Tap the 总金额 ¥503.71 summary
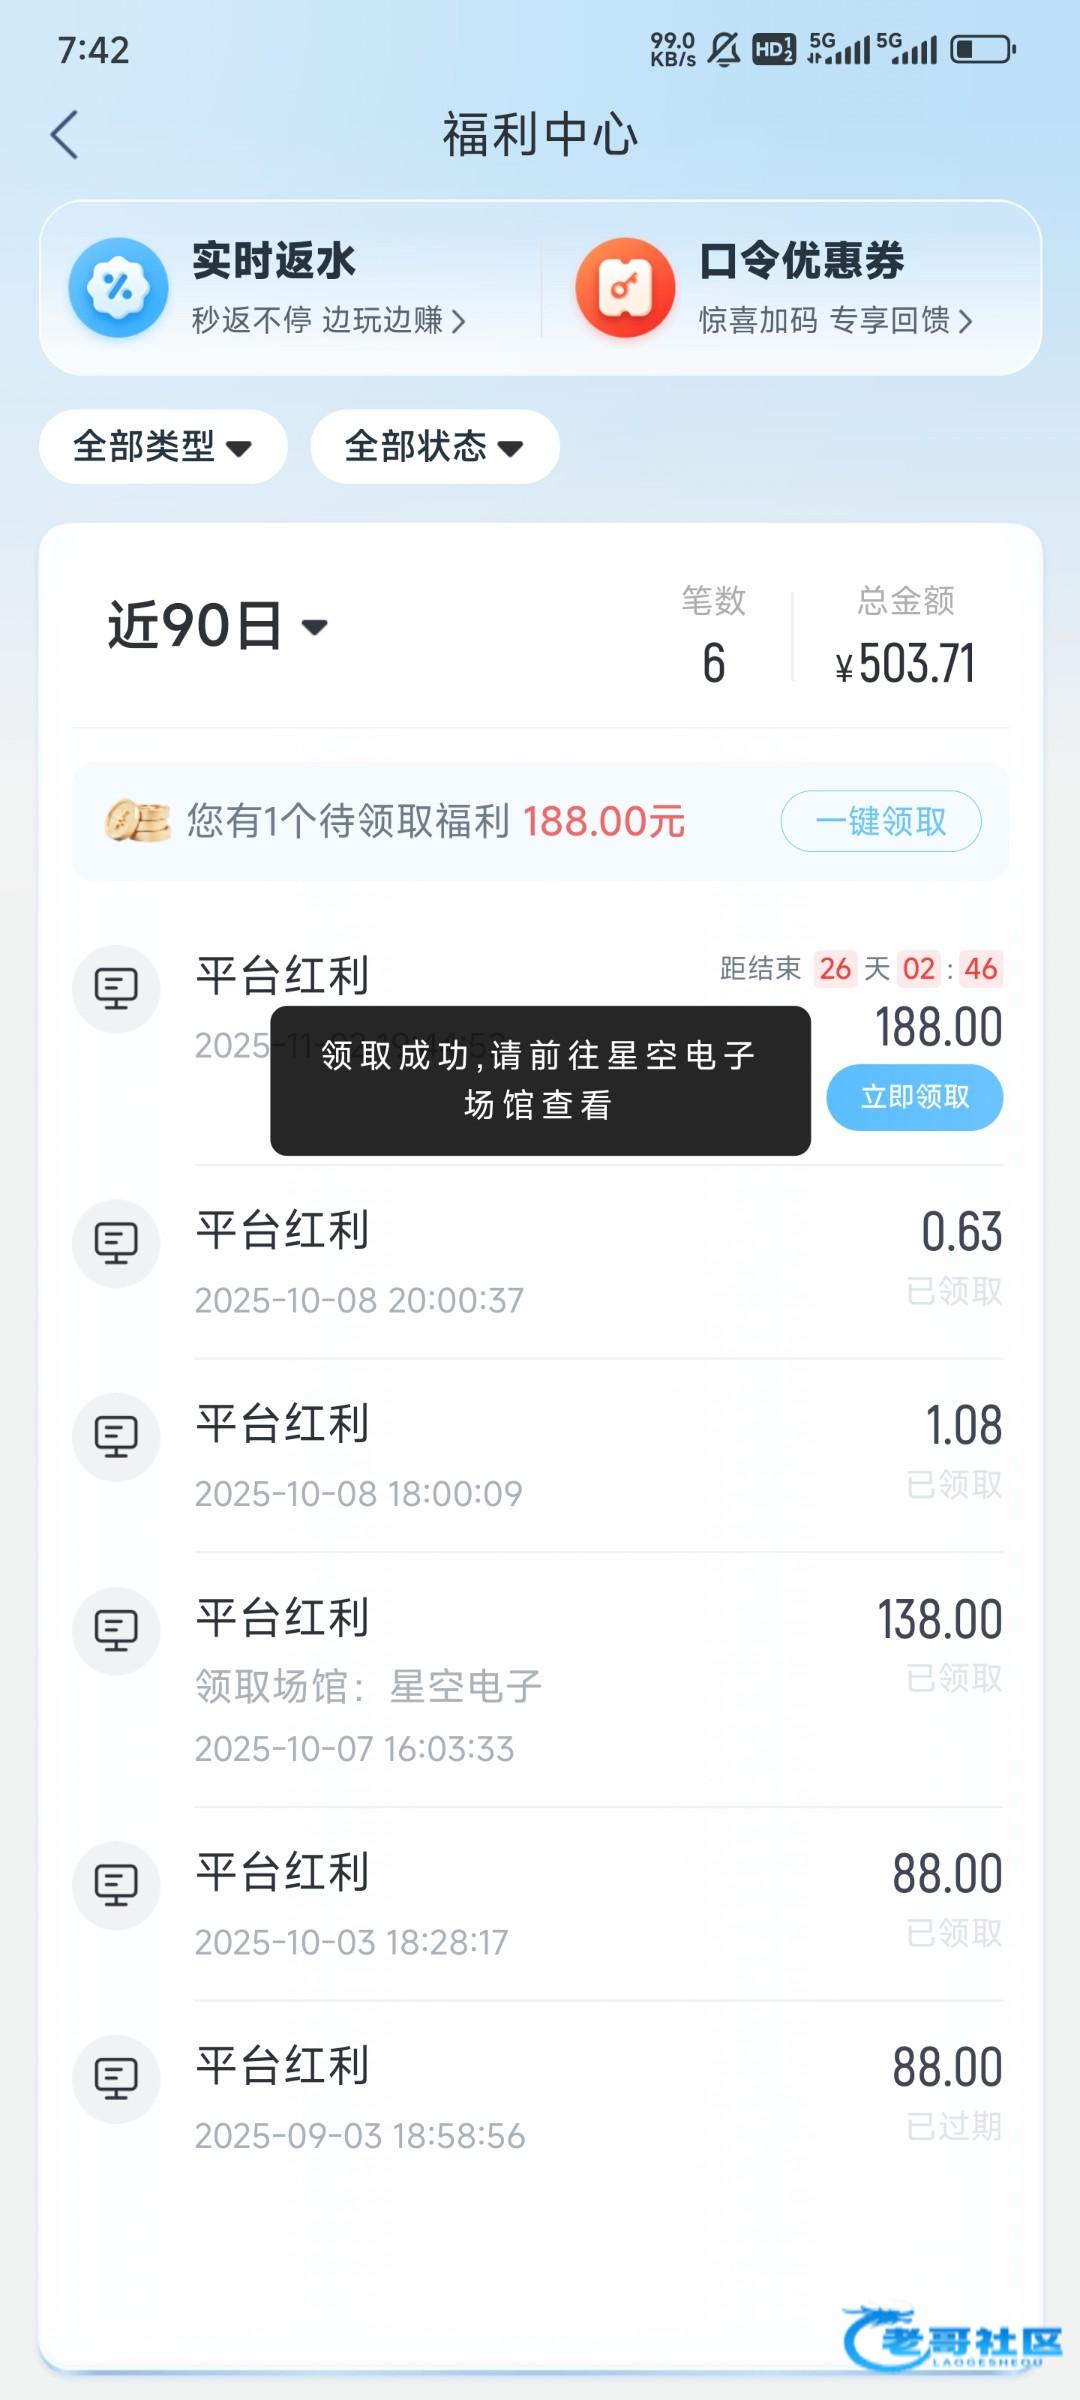This screenshot has height=2400, width=1080. (x=905, y=640)
